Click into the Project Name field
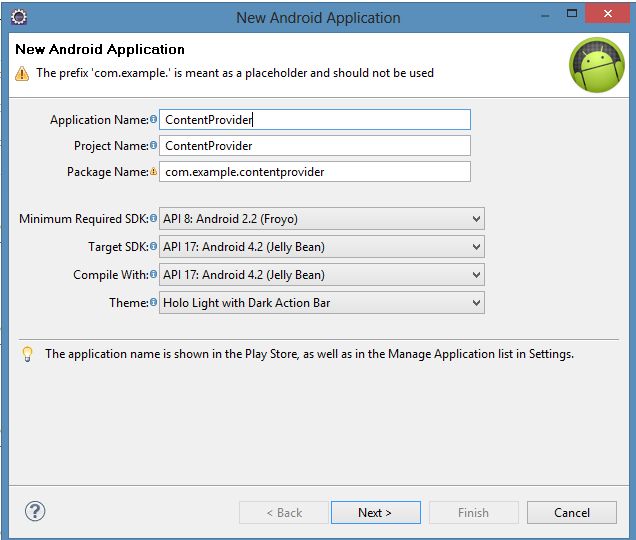Viewport: 636px width, 540px height. click(x=315, y=146)
